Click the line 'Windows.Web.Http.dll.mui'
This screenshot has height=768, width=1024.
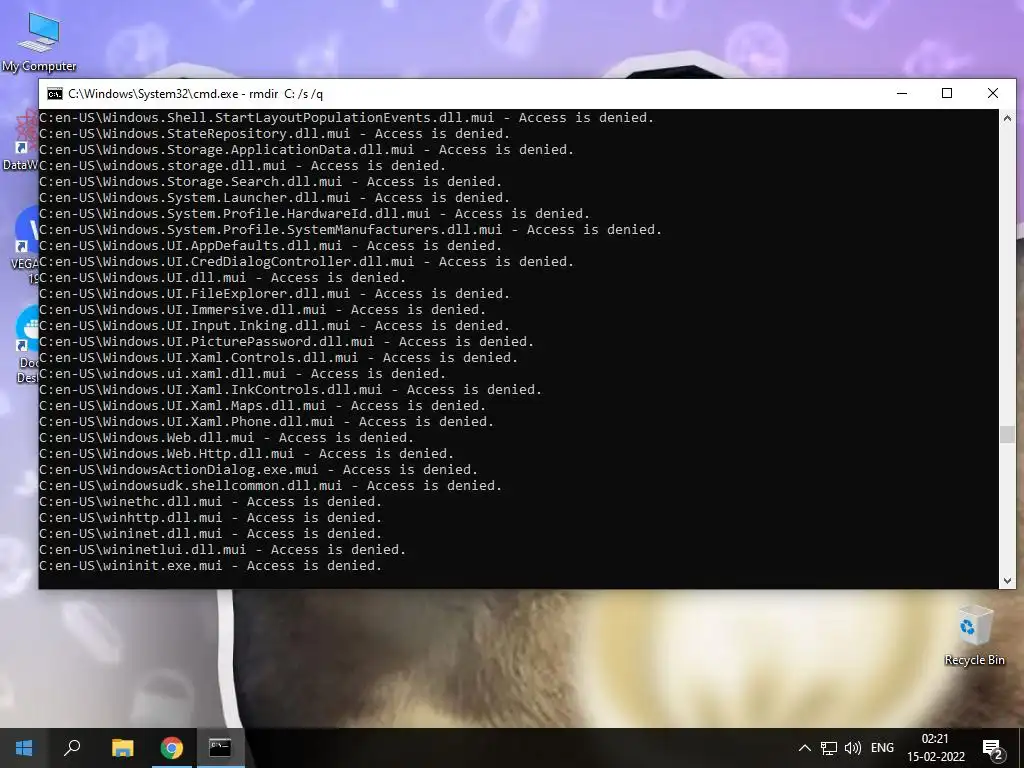coord(246,454)
